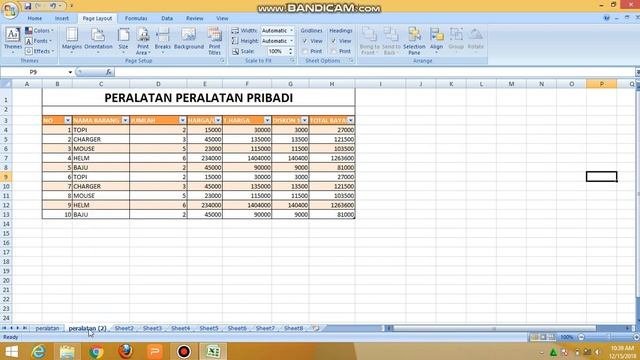Open the Selection Pane
640x360 pixels.
414,41
